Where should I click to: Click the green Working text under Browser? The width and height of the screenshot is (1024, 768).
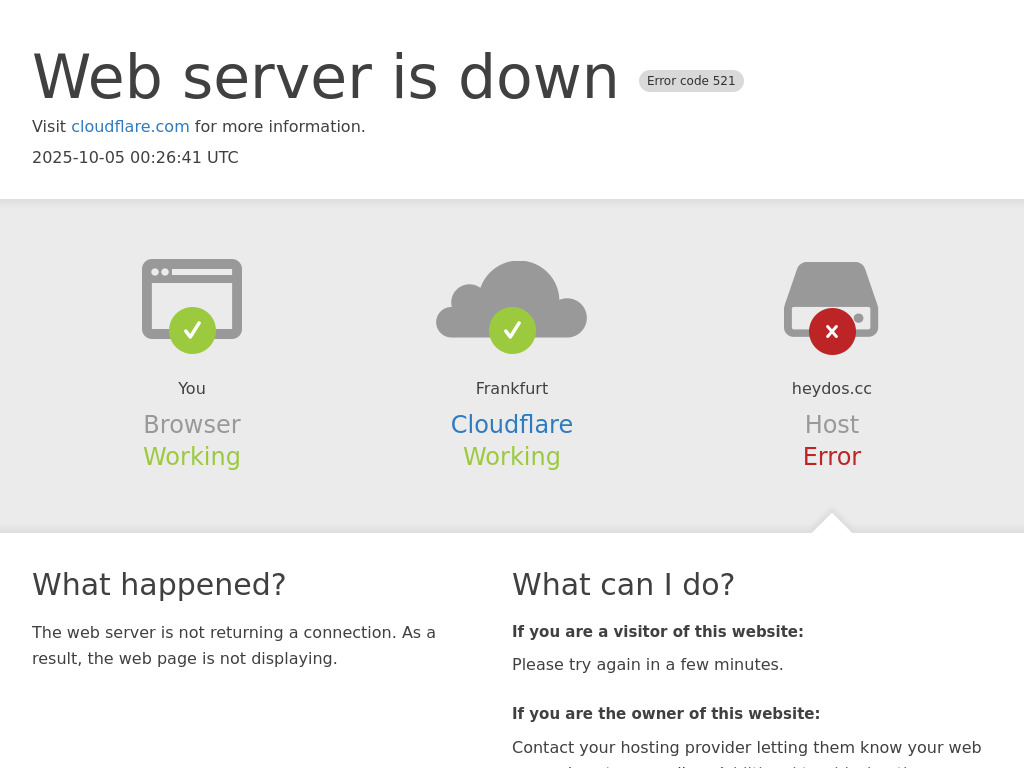tap(192, 457)
